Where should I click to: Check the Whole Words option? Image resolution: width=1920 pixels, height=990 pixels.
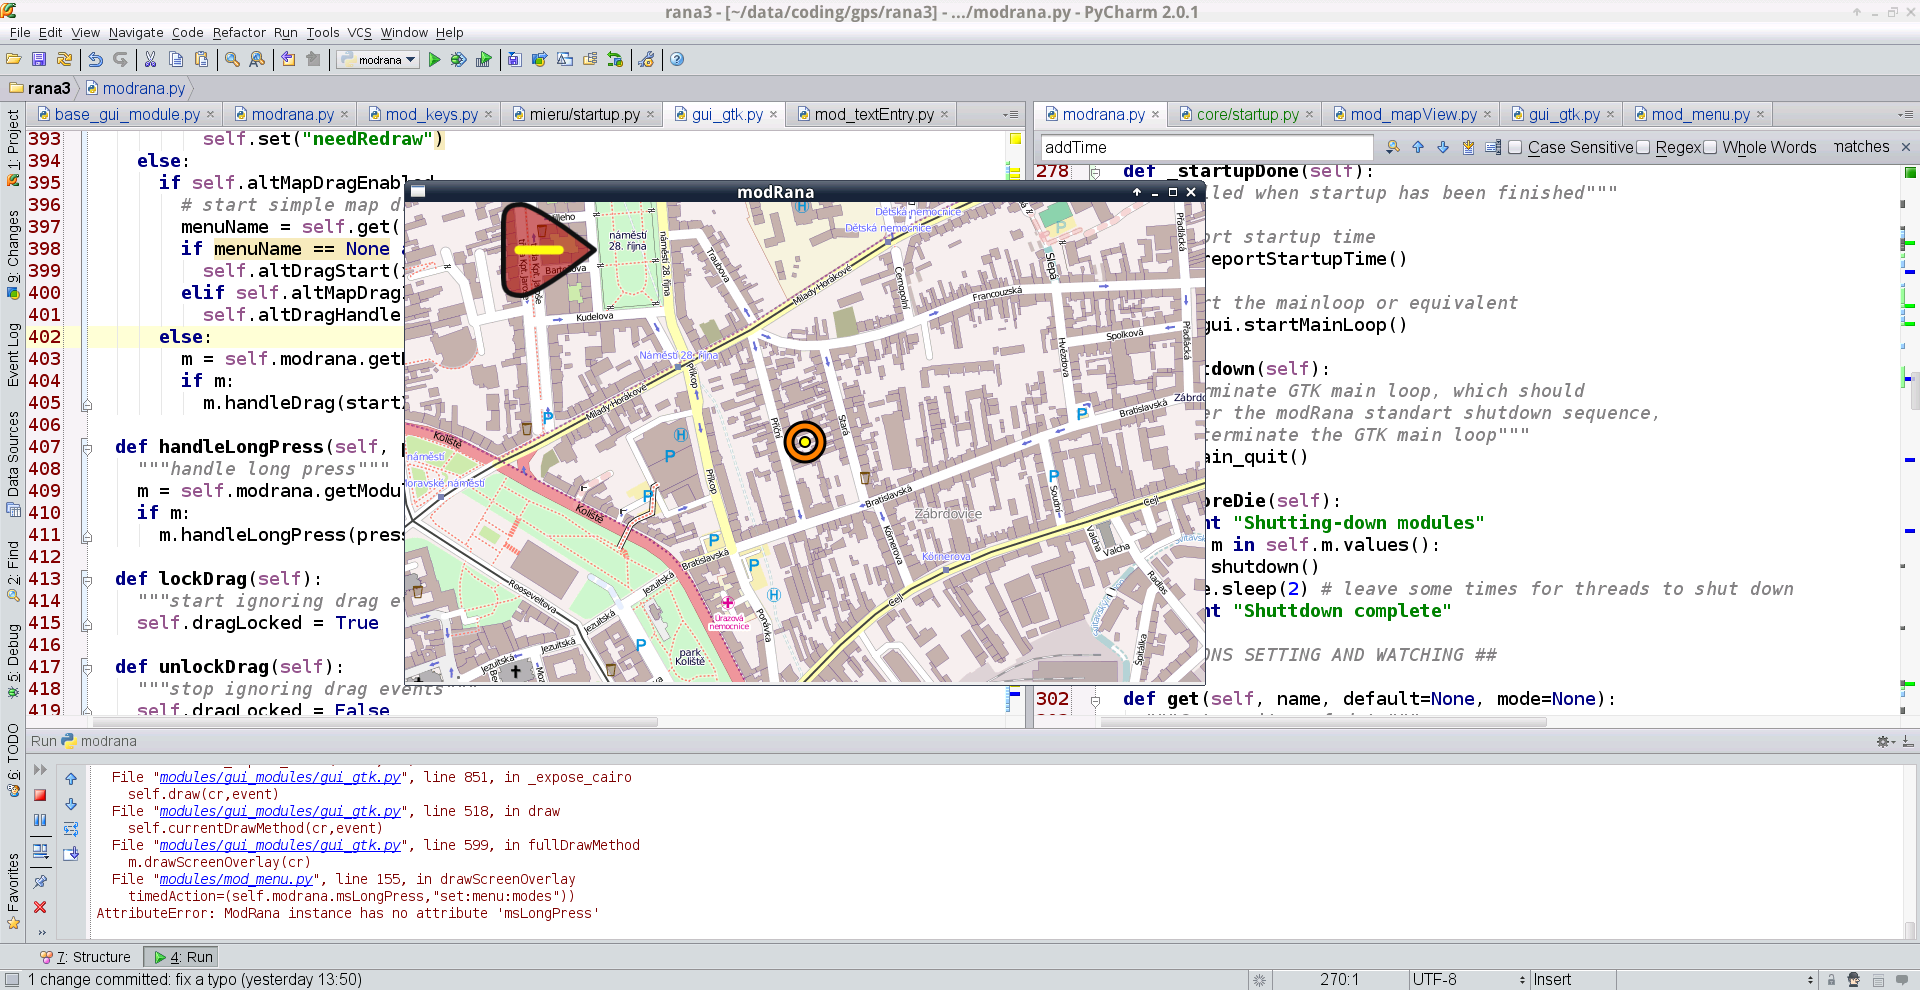pyautogui.click(x=1710, y=148)
